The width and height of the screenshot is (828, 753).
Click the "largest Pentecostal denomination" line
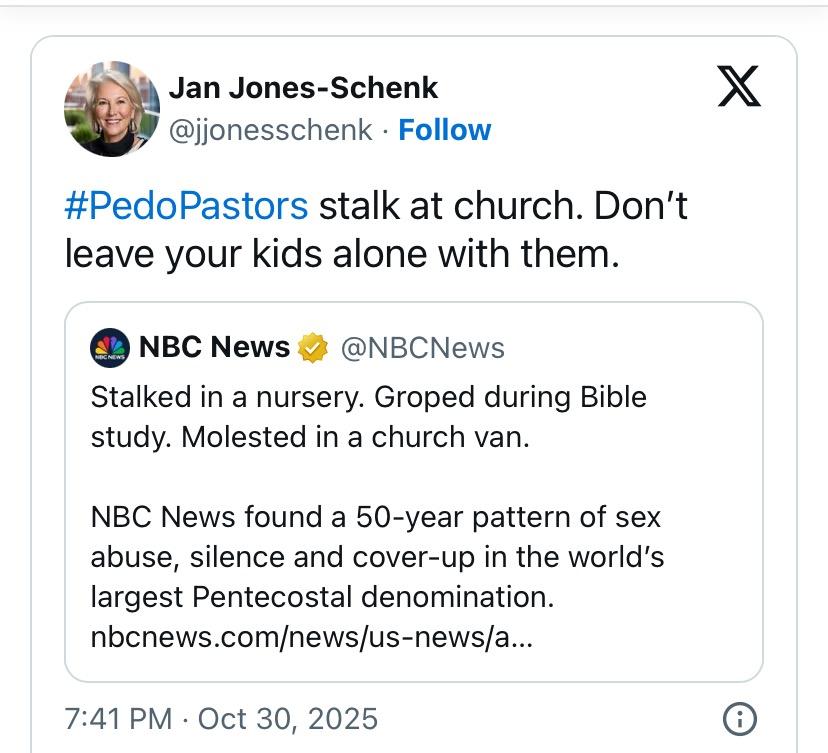click(x=322, y=597)
